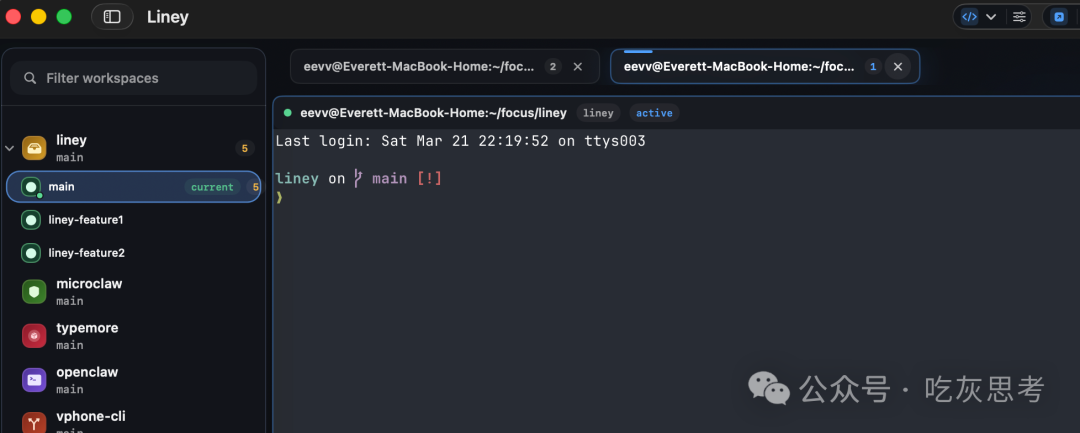1080x433 pixels.
Task: Switch to the second active terminal tab
Action: (765, 67)
